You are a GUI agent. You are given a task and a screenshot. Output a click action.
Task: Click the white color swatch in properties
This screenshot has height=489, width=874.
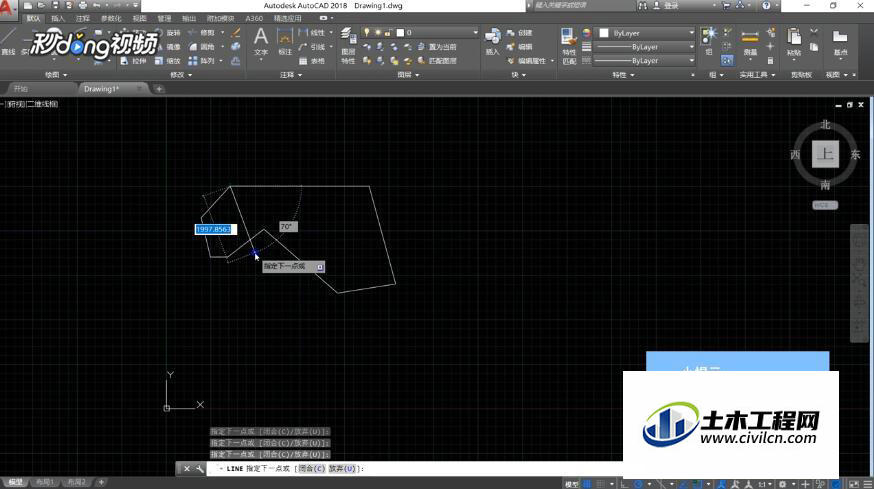(604, 33)
